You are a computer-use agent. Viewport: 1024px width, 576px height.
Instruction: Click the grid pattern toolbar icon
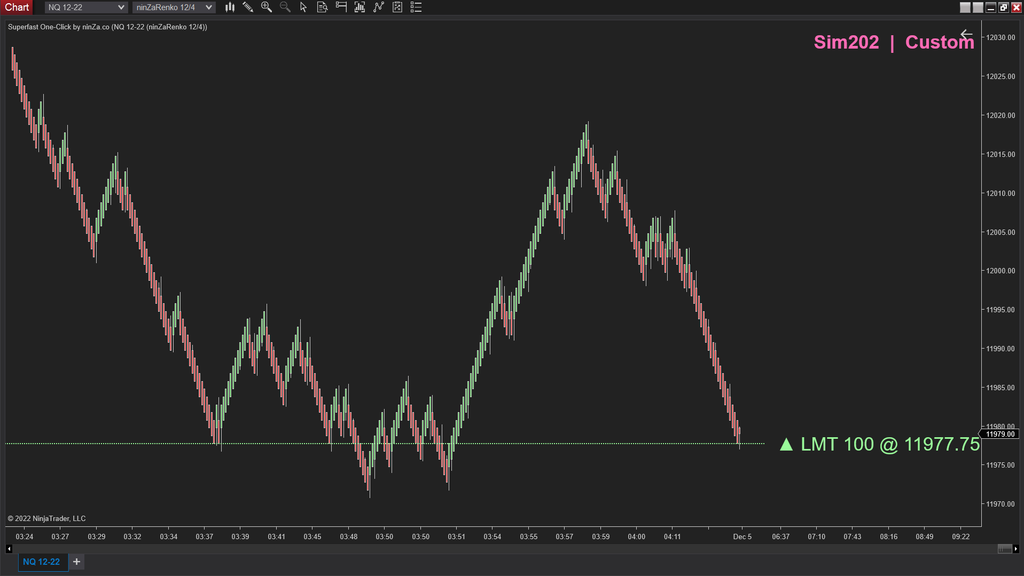[398, 7]
